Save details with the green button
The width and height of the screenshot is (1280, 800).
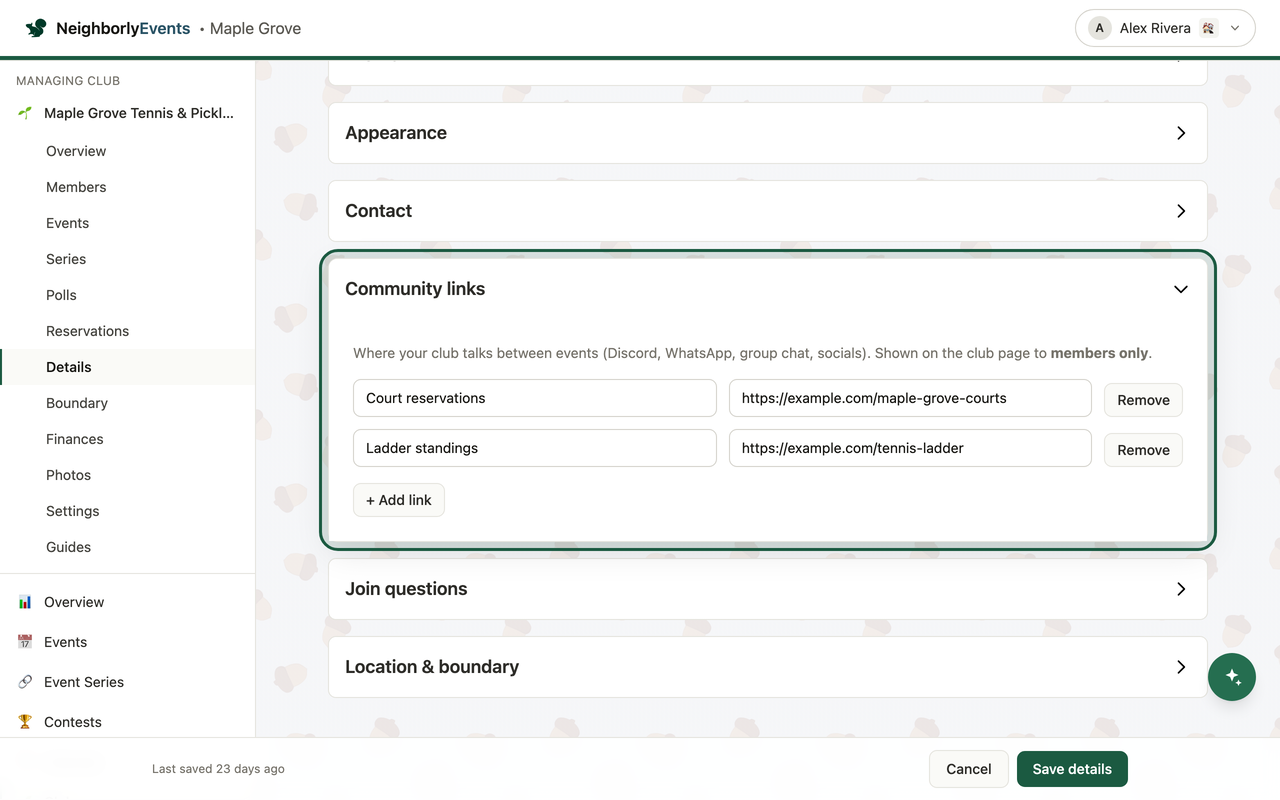1072,769
